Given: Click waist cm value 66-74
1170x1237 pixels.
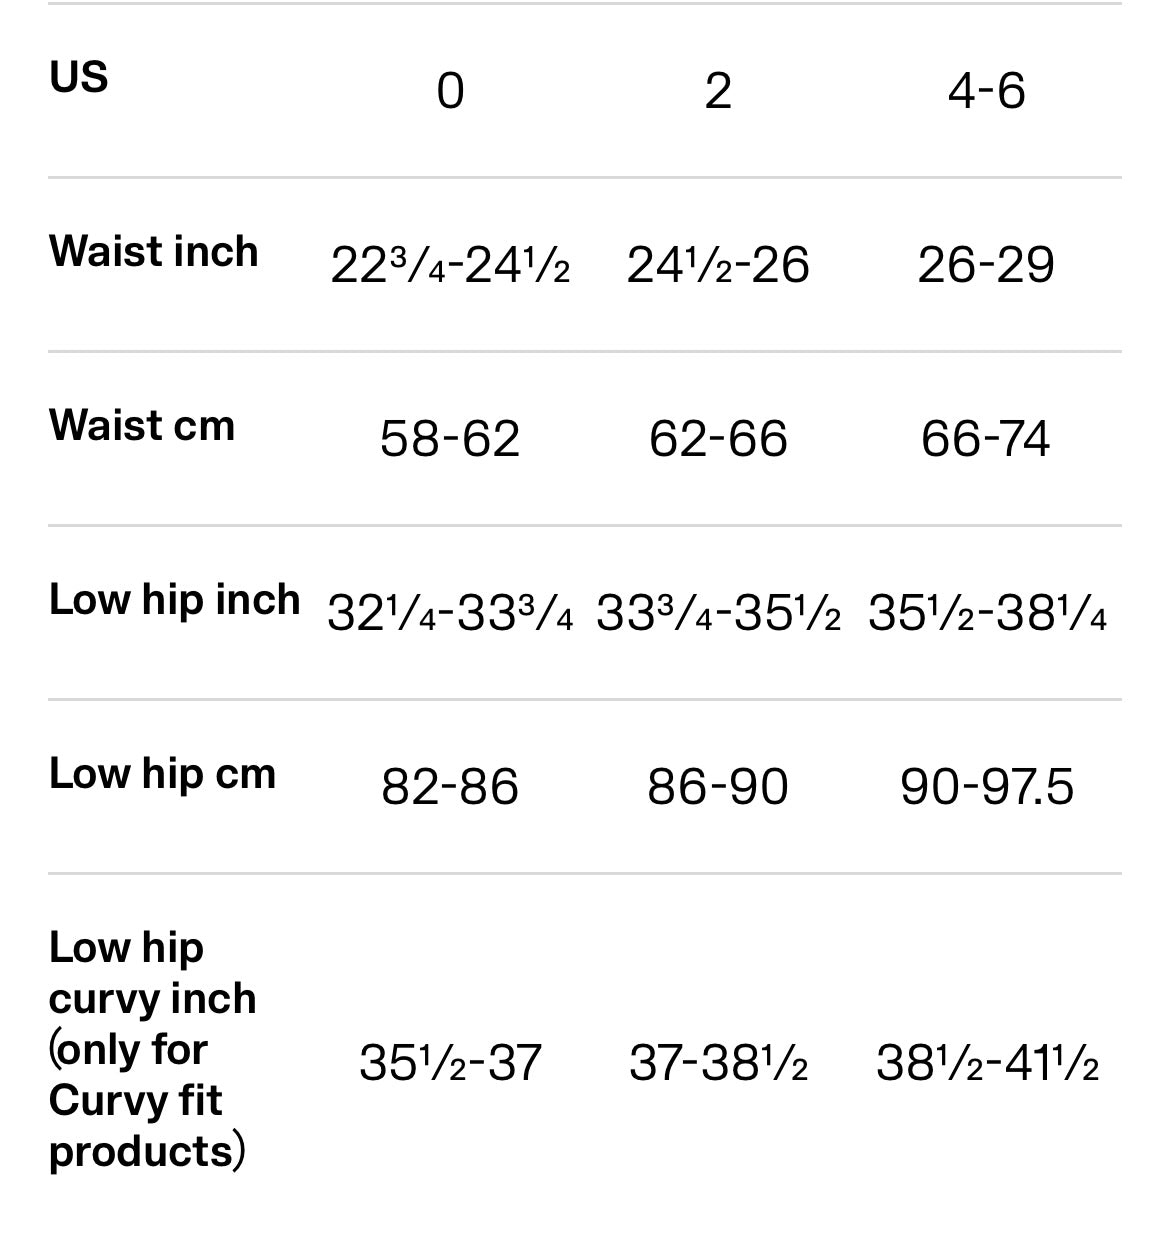Looking at the screenshot, I should coord(986,439).
